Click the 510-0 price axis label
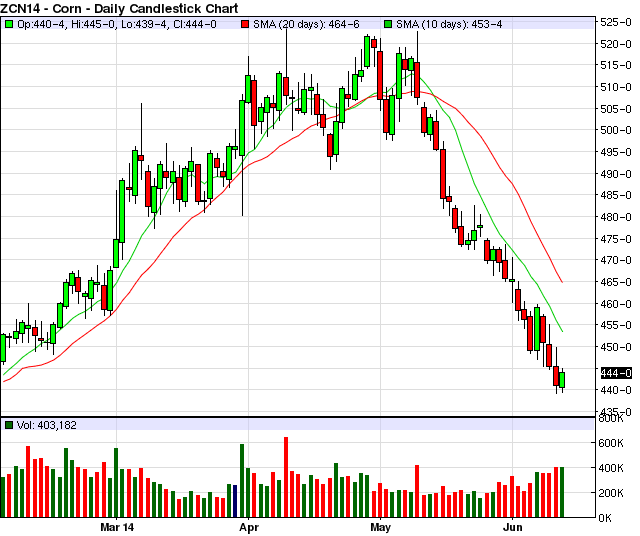 pyautogui.click(x=616, y=87)
